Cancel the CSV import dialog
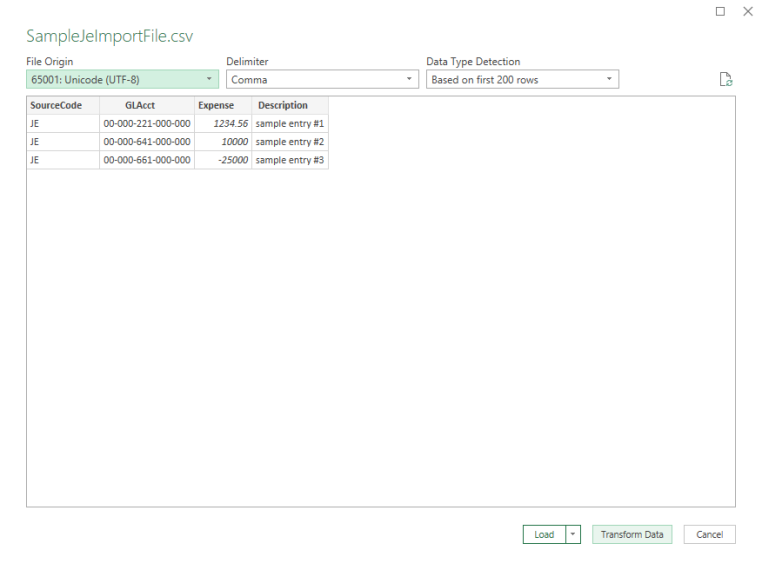Viewport: 762px width, 570px height. click(710, 534)
